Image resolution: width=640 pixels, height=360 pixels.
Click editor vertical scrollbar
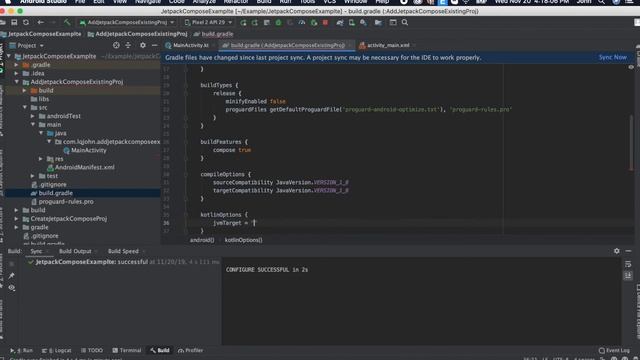point(631,143)
